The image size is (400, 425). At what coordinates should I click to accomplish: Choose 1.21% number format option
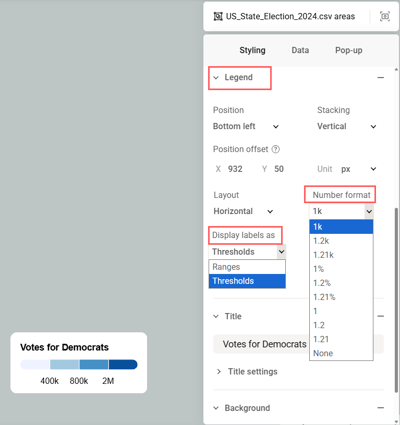[x=341, y=297]
